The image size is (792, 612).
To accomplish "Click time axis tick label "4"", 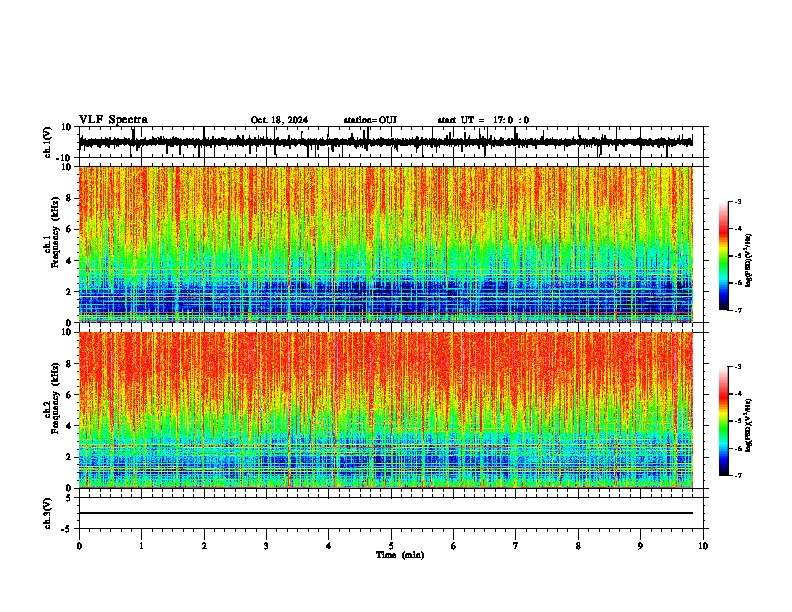I will (329, 546).
